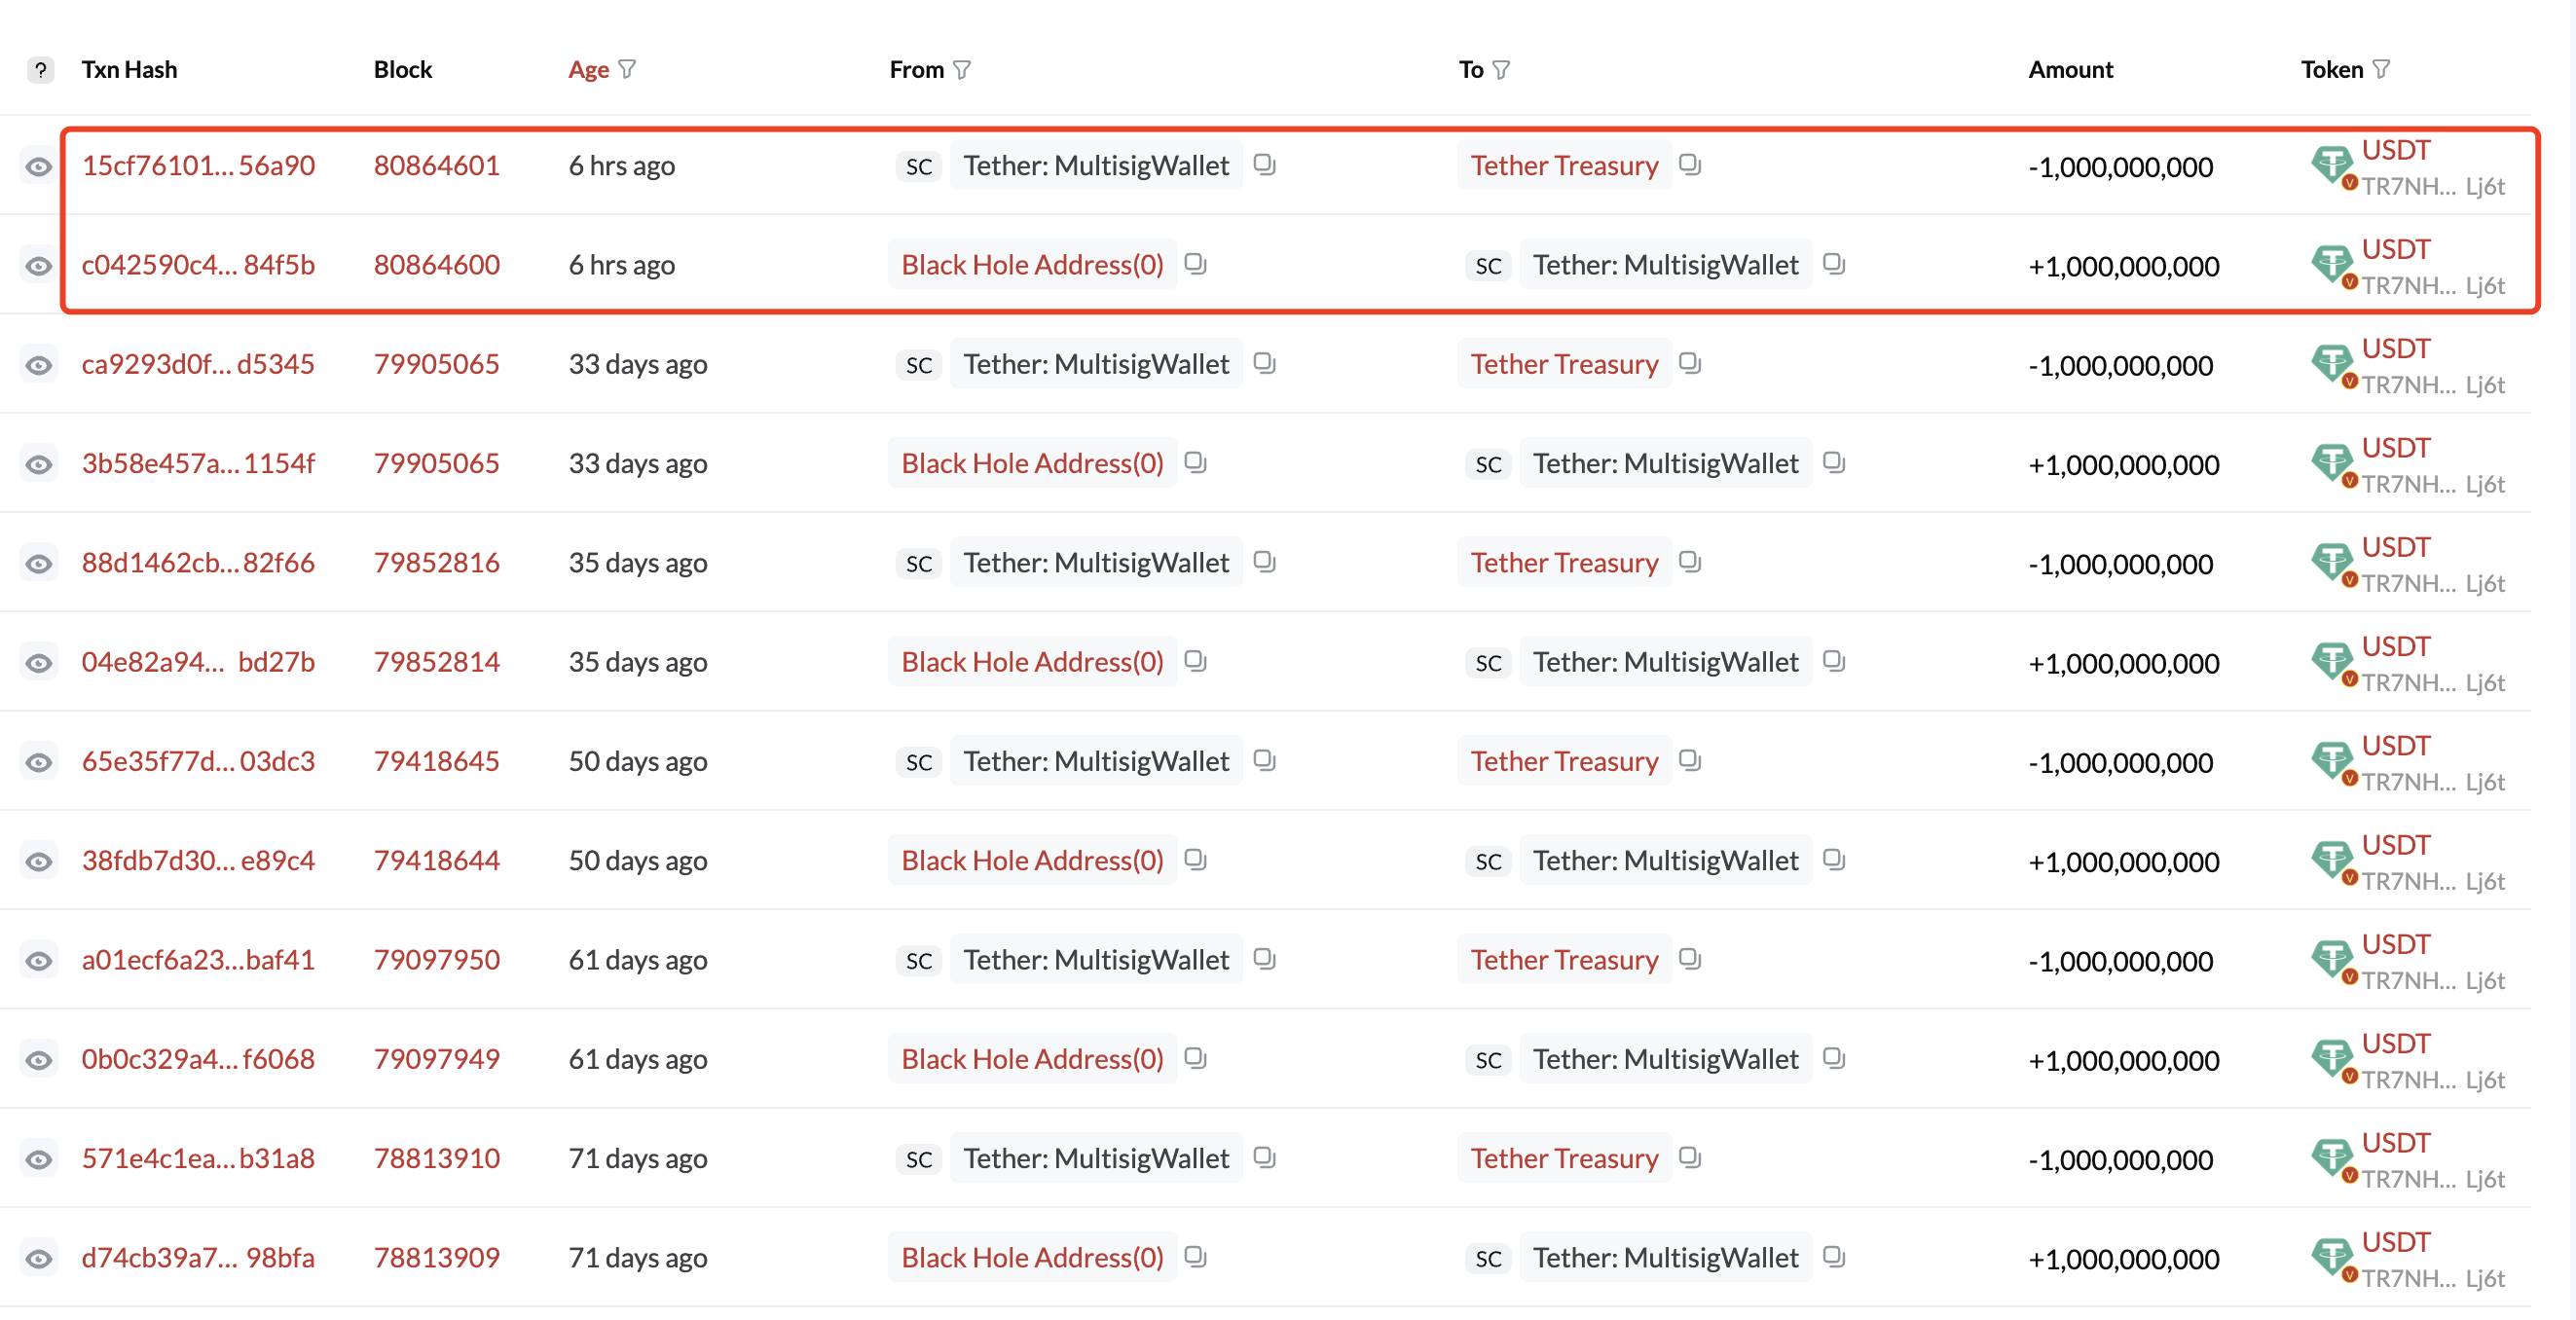Open Black Hole Address(0) in 71 days ago row

1032,1258
